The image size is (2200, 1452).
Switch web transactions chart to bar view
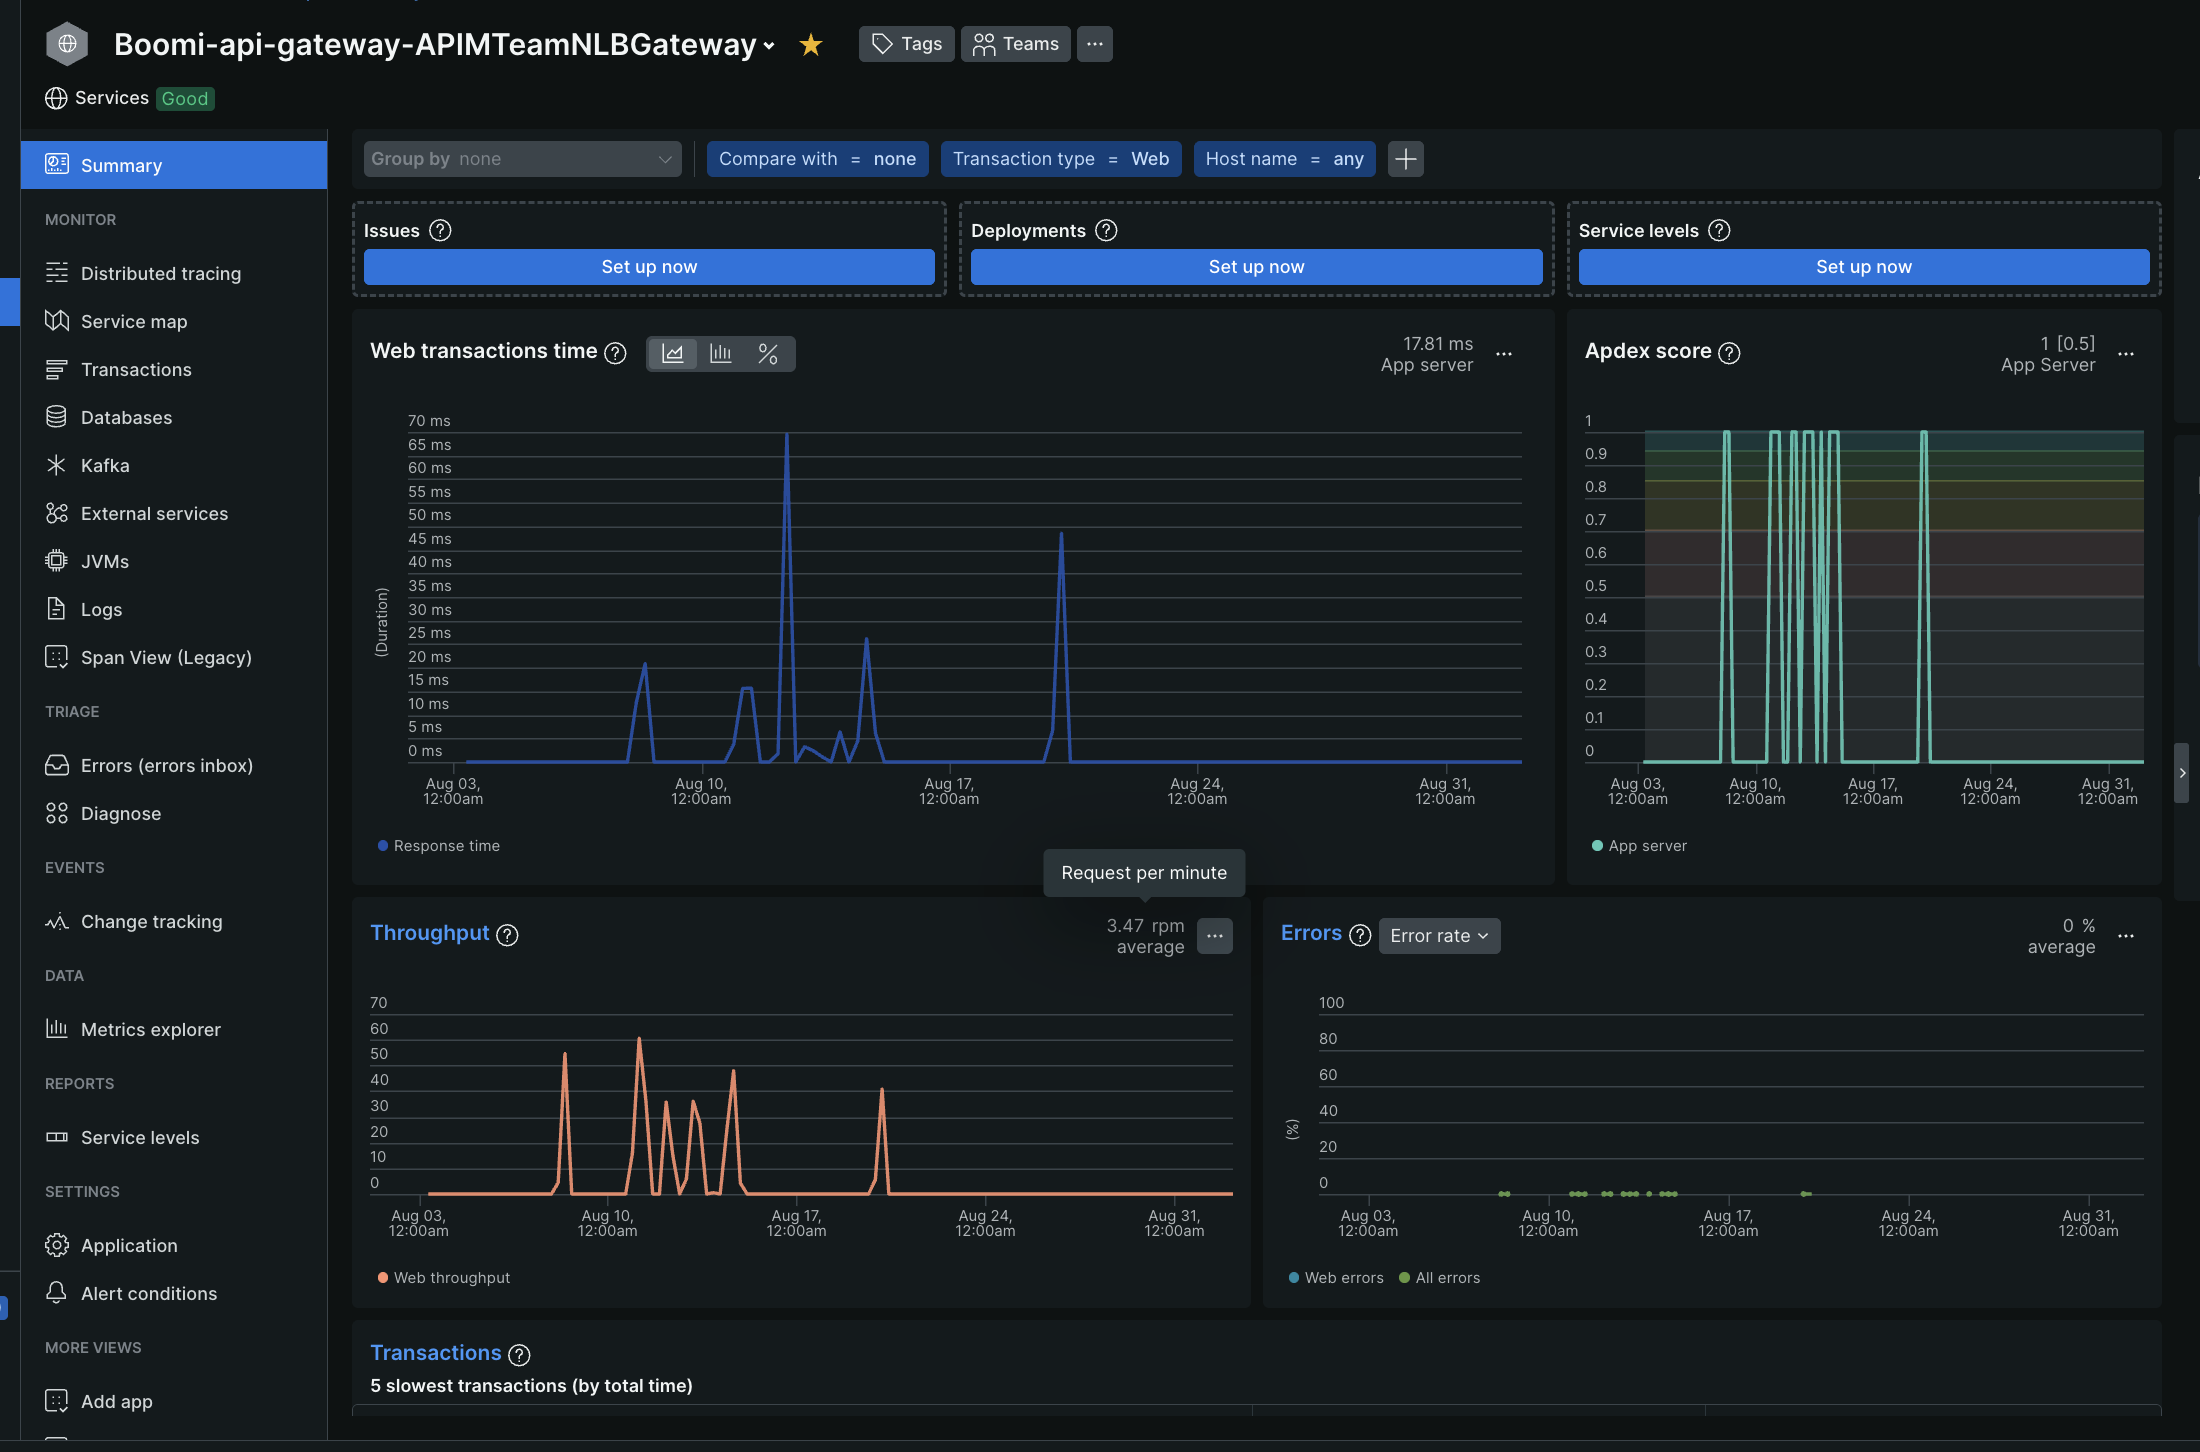720,354
